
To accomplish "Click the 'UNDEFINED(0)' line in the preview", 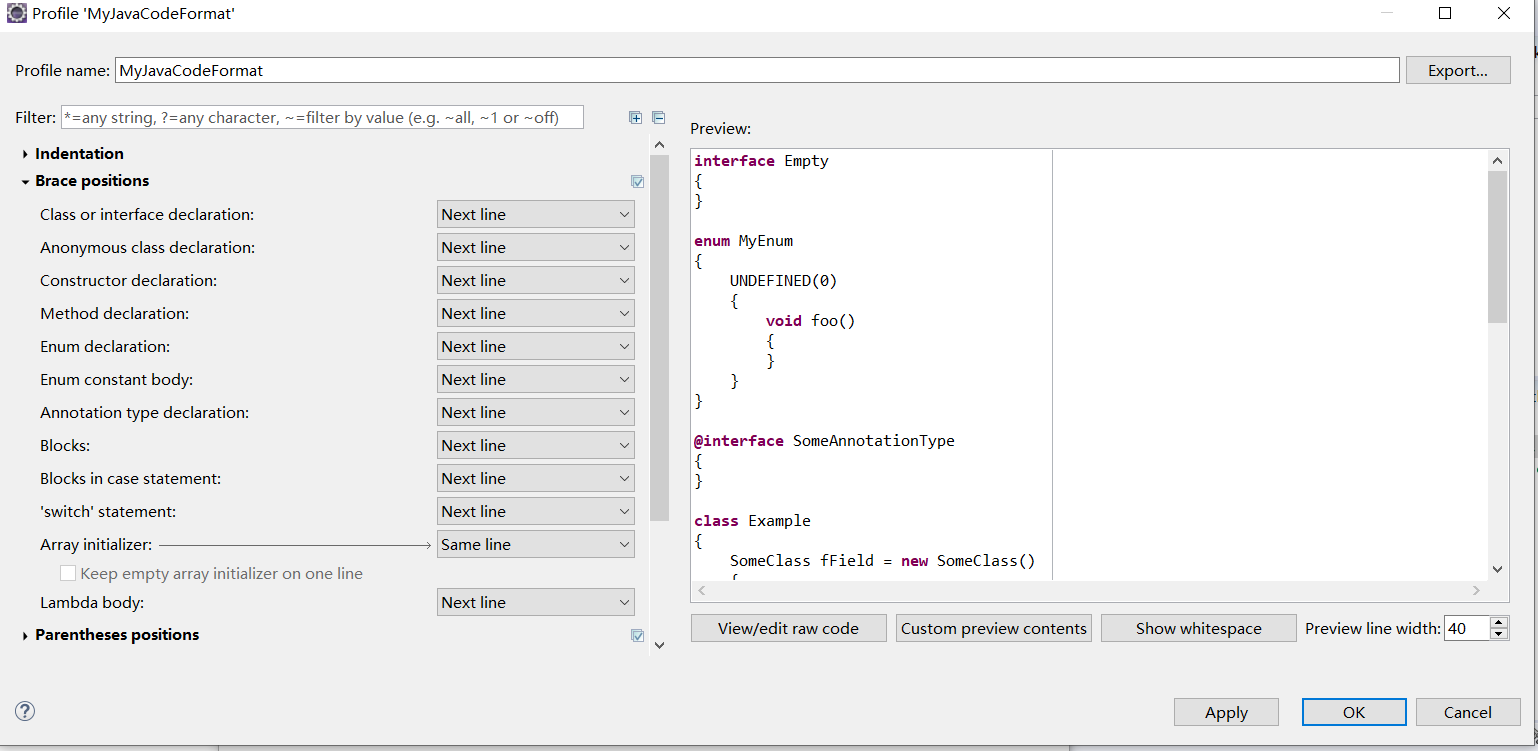I will (783, 280).
